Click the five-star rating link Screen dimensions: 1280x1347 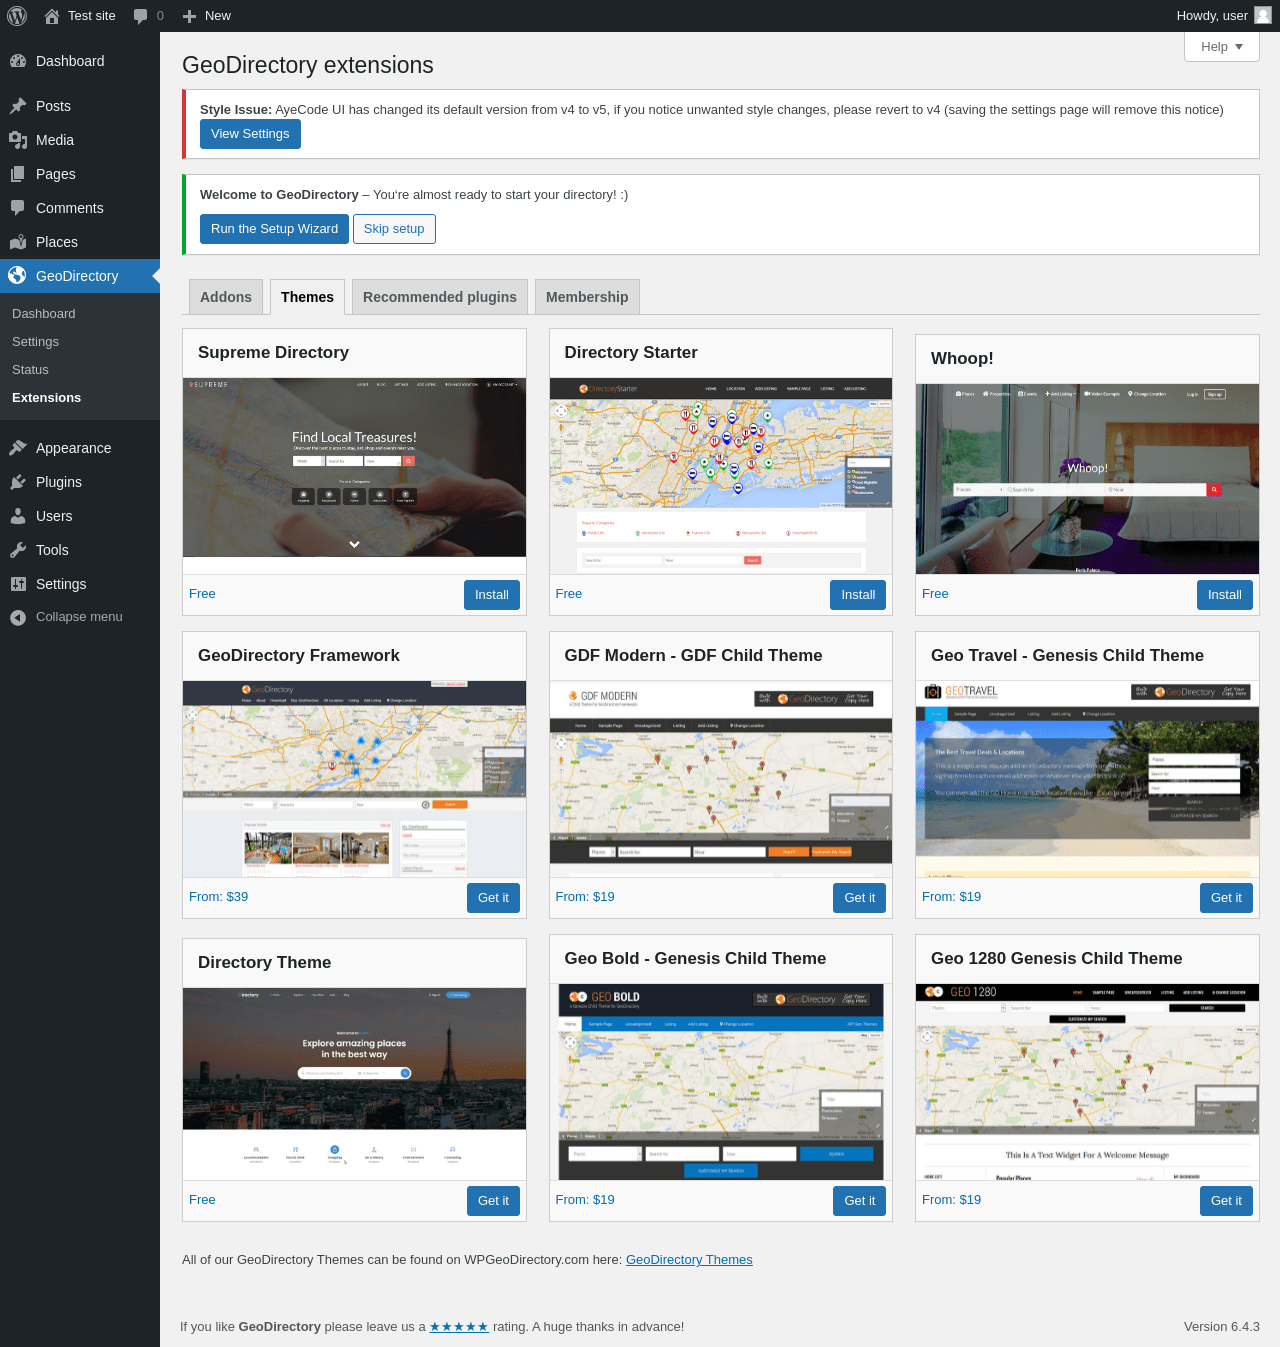[x=459, y=1327]
